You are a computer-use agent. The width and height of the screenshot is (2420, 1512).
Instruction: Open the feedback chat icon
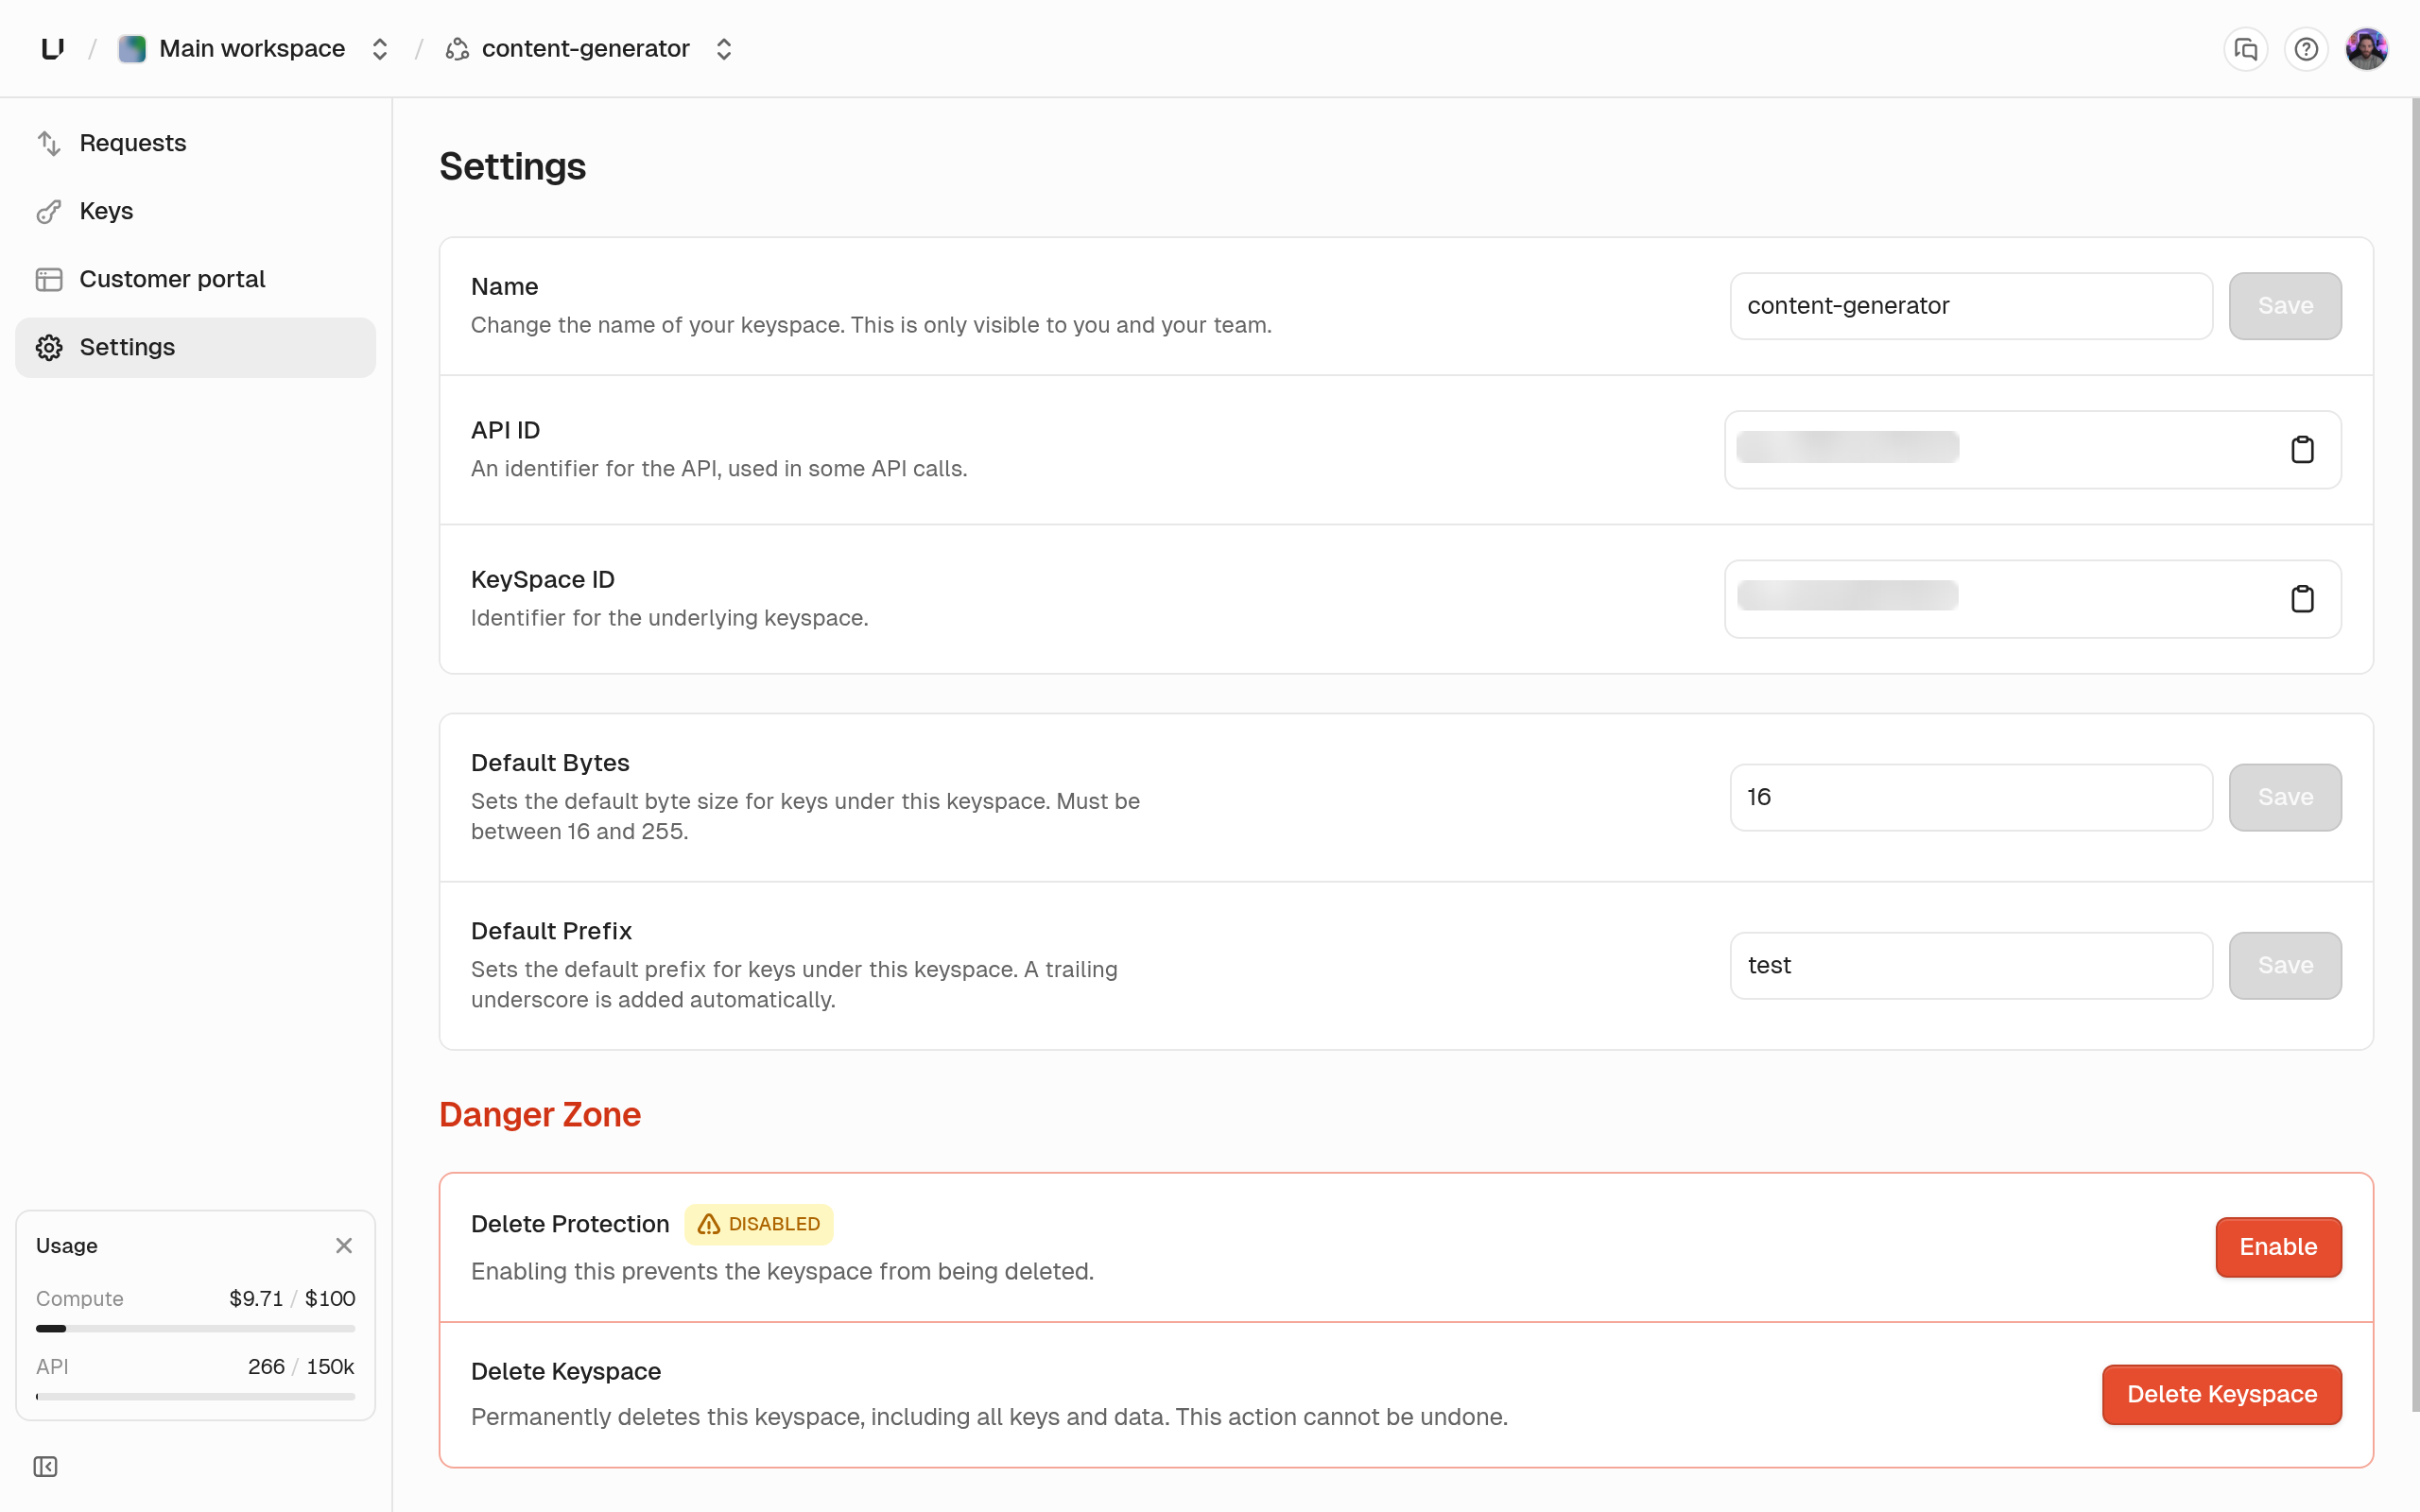click(2246, 49)
